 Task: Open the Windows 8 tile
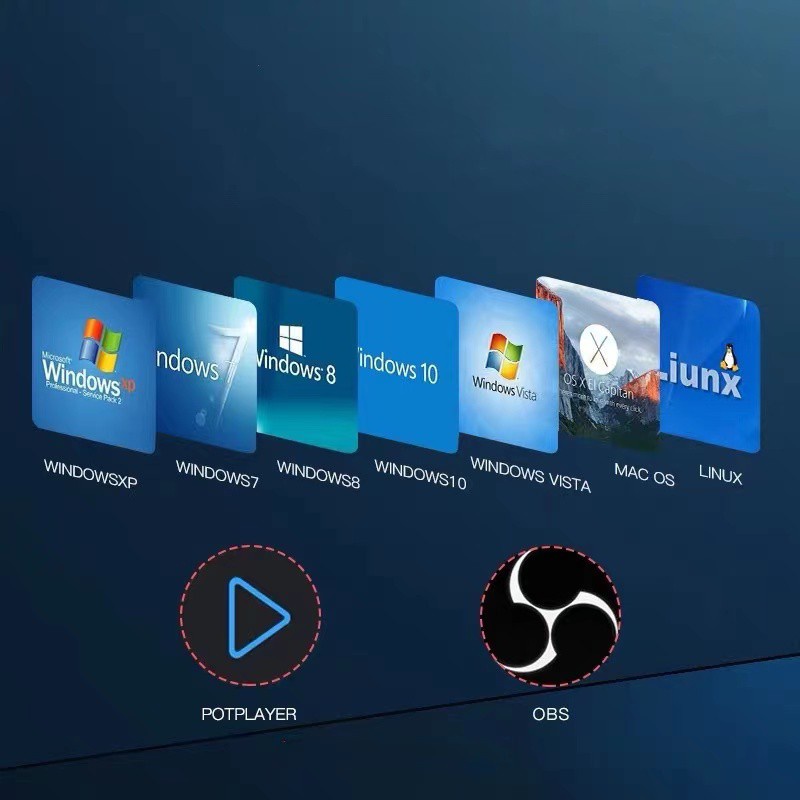click(296, 365)
